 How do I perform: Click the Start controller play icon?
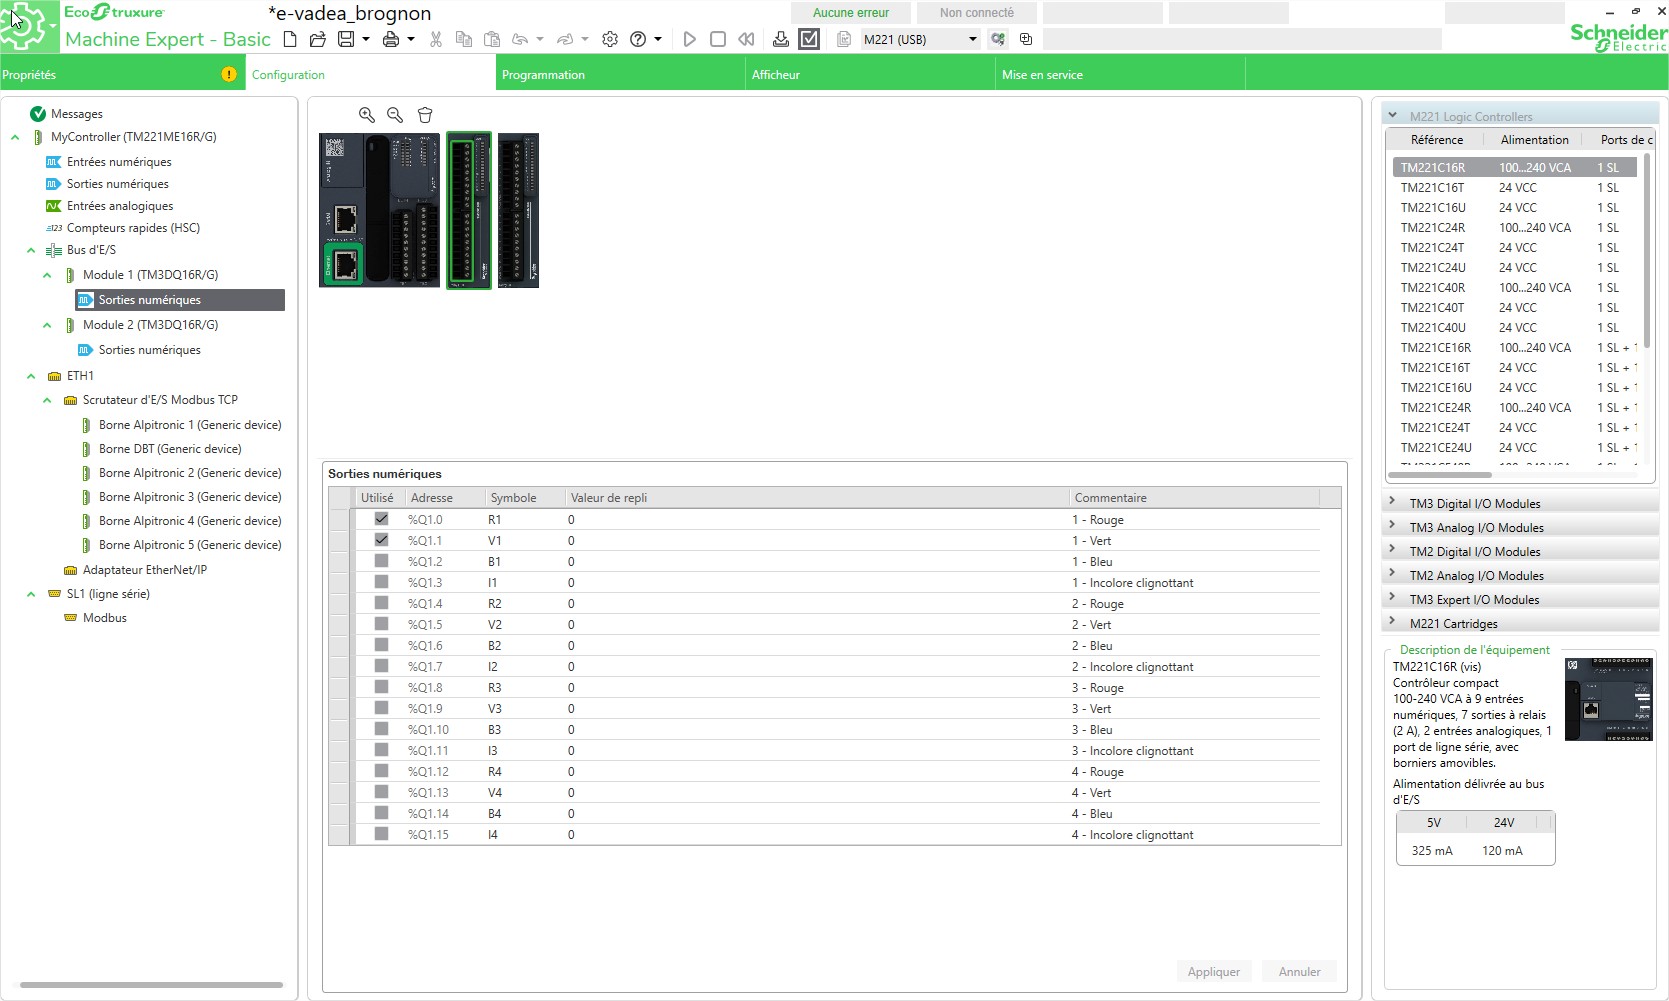[689, 39]
